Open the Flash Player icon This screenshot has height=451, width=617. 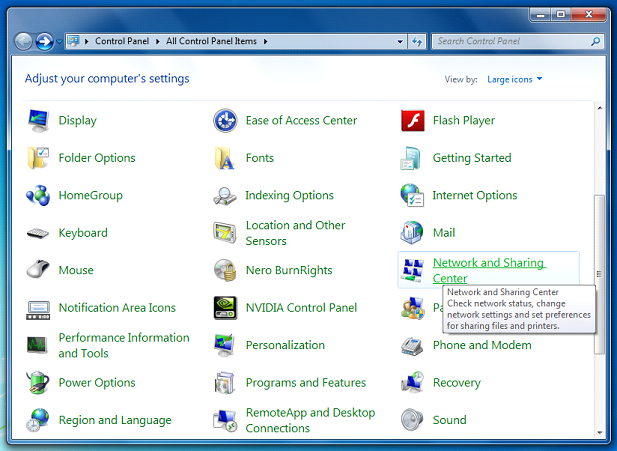coord(412,120)
